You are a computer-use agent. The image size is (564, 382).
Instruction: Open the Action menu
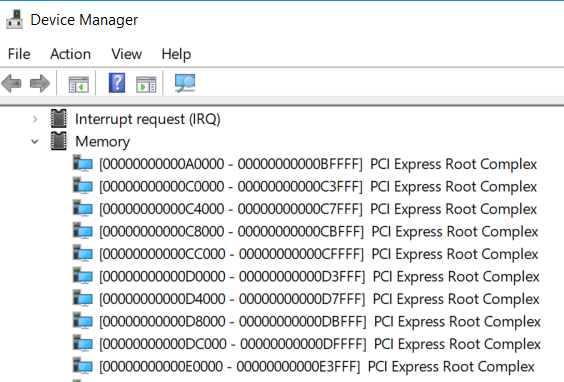click(x=70, y=54)
